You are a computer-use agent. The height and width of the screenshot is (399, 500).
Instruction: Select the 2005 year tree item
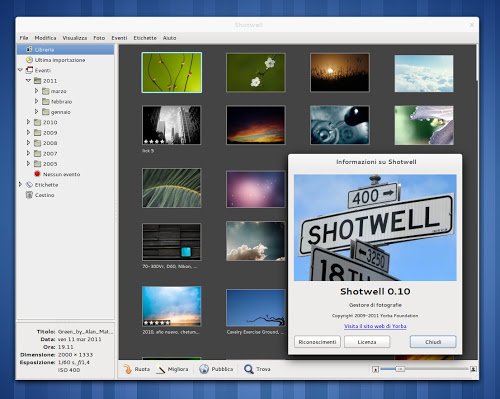[50, 164]
